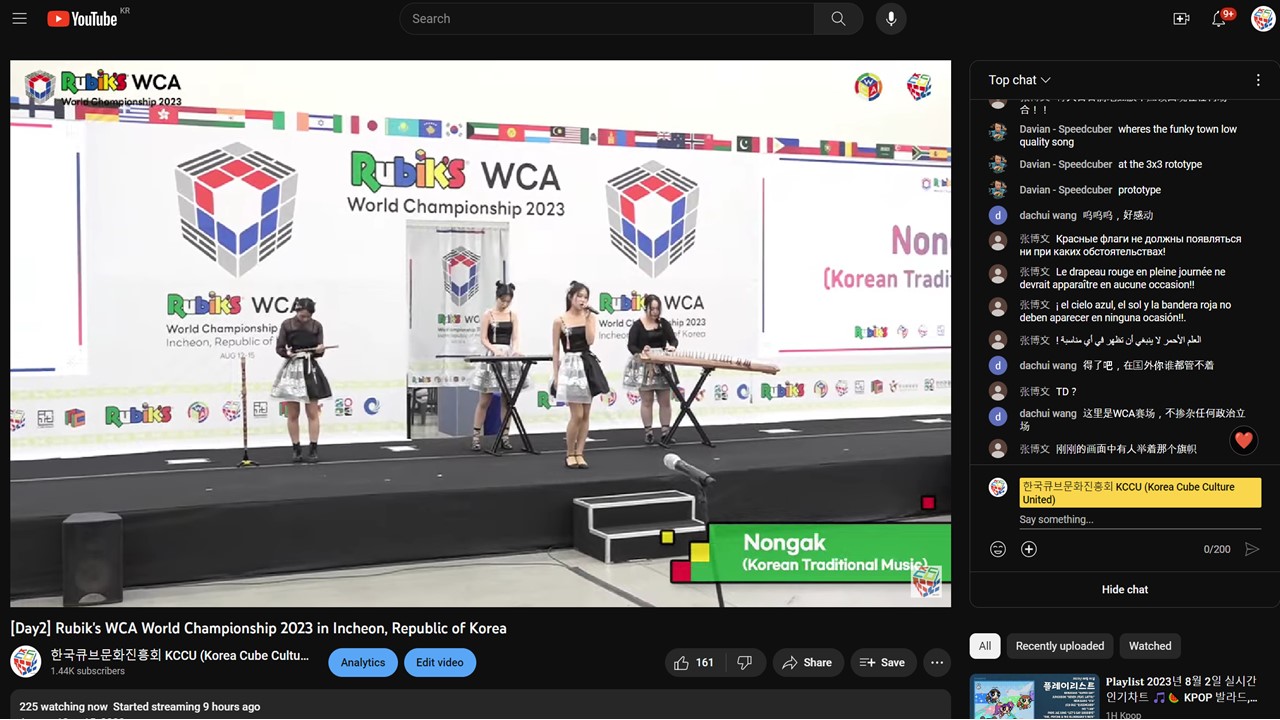1280x720 pixels.
Task: Send a heart reaction in chat
Action: pos(1243,440)
